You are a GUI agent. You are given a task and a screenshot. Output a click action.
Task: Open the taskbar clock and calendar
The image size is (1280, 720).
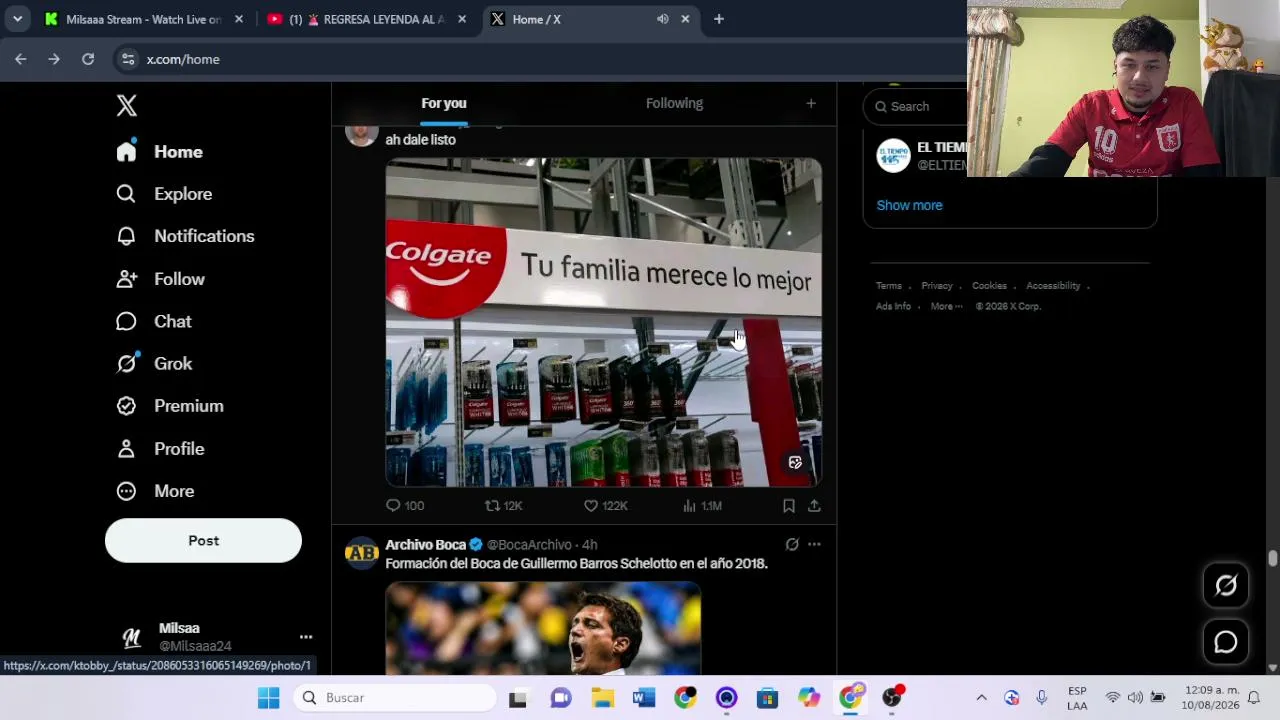(x=1210, y=698)
